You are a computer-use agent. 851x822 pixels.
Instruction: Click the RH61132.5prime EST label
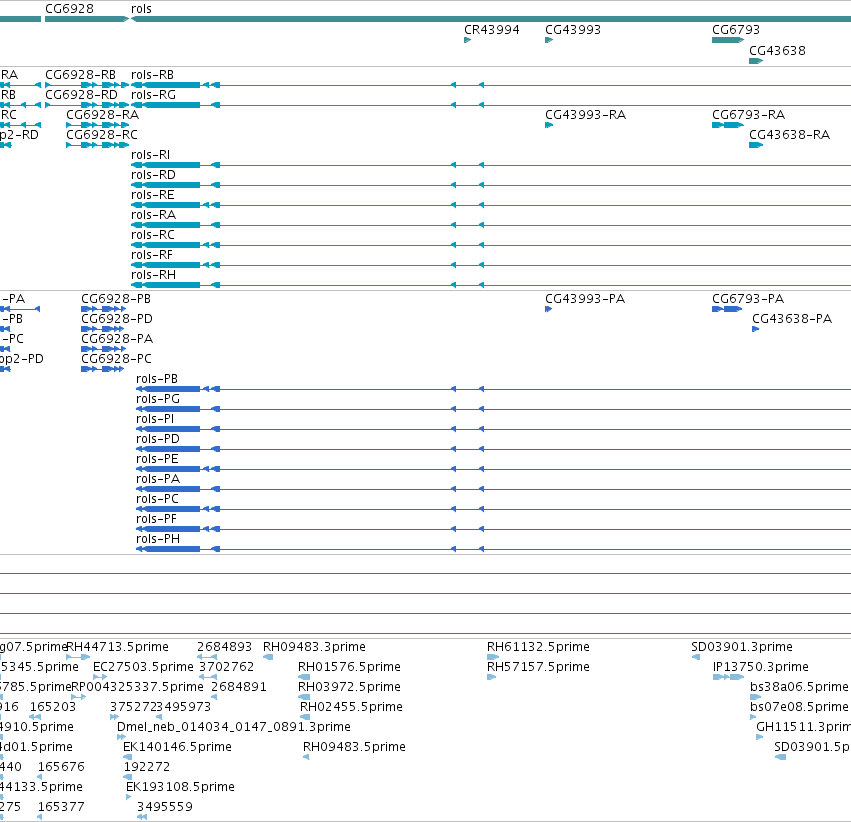tap(538, 647)
